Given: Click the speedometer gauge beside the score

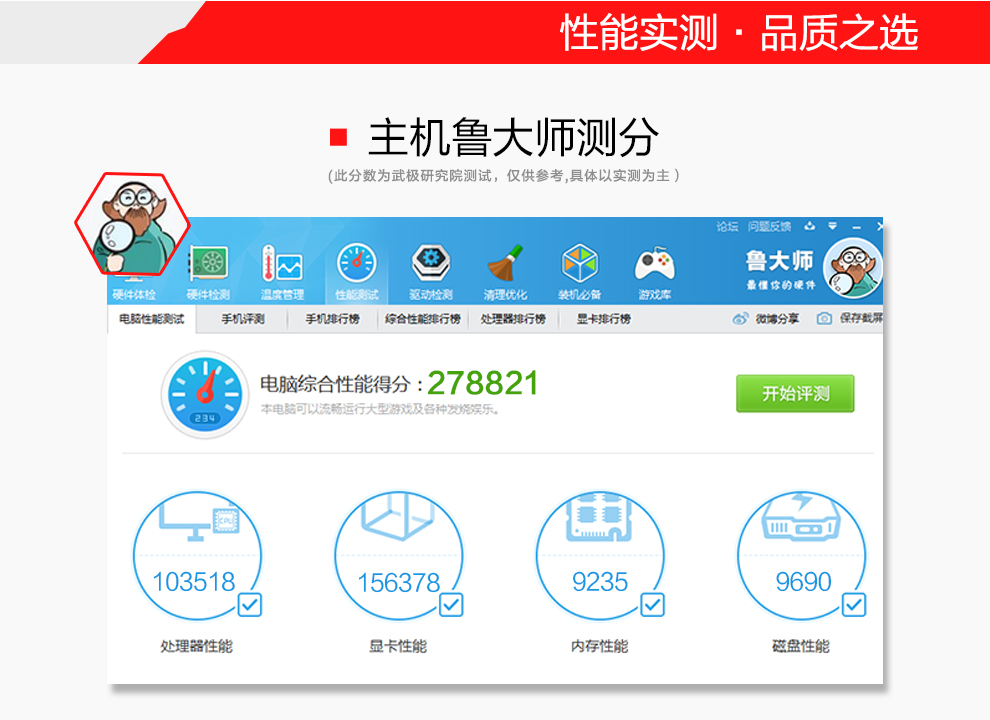Looking at the screenshot, I should (205, 394).
